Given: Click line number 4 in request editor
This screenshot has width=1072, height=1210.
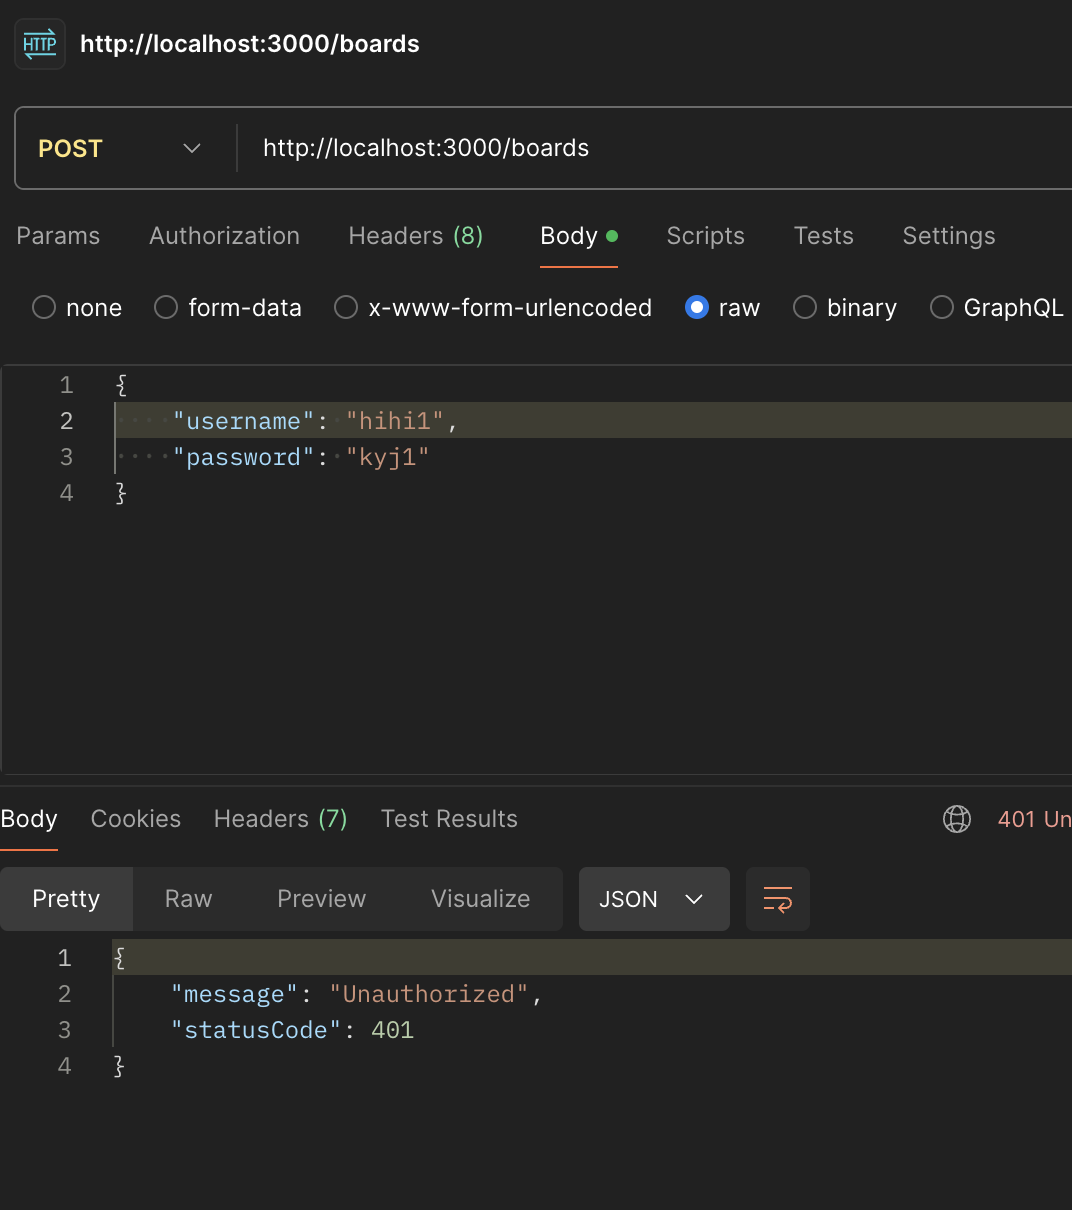Looking at the screenshot, I should pos(66,493).
